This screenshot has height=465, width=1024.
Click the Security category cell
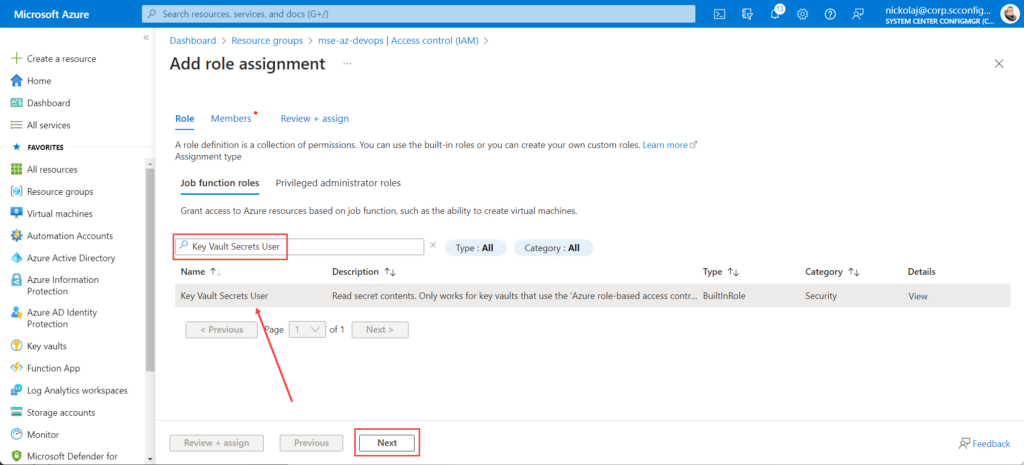pos(821,296)
